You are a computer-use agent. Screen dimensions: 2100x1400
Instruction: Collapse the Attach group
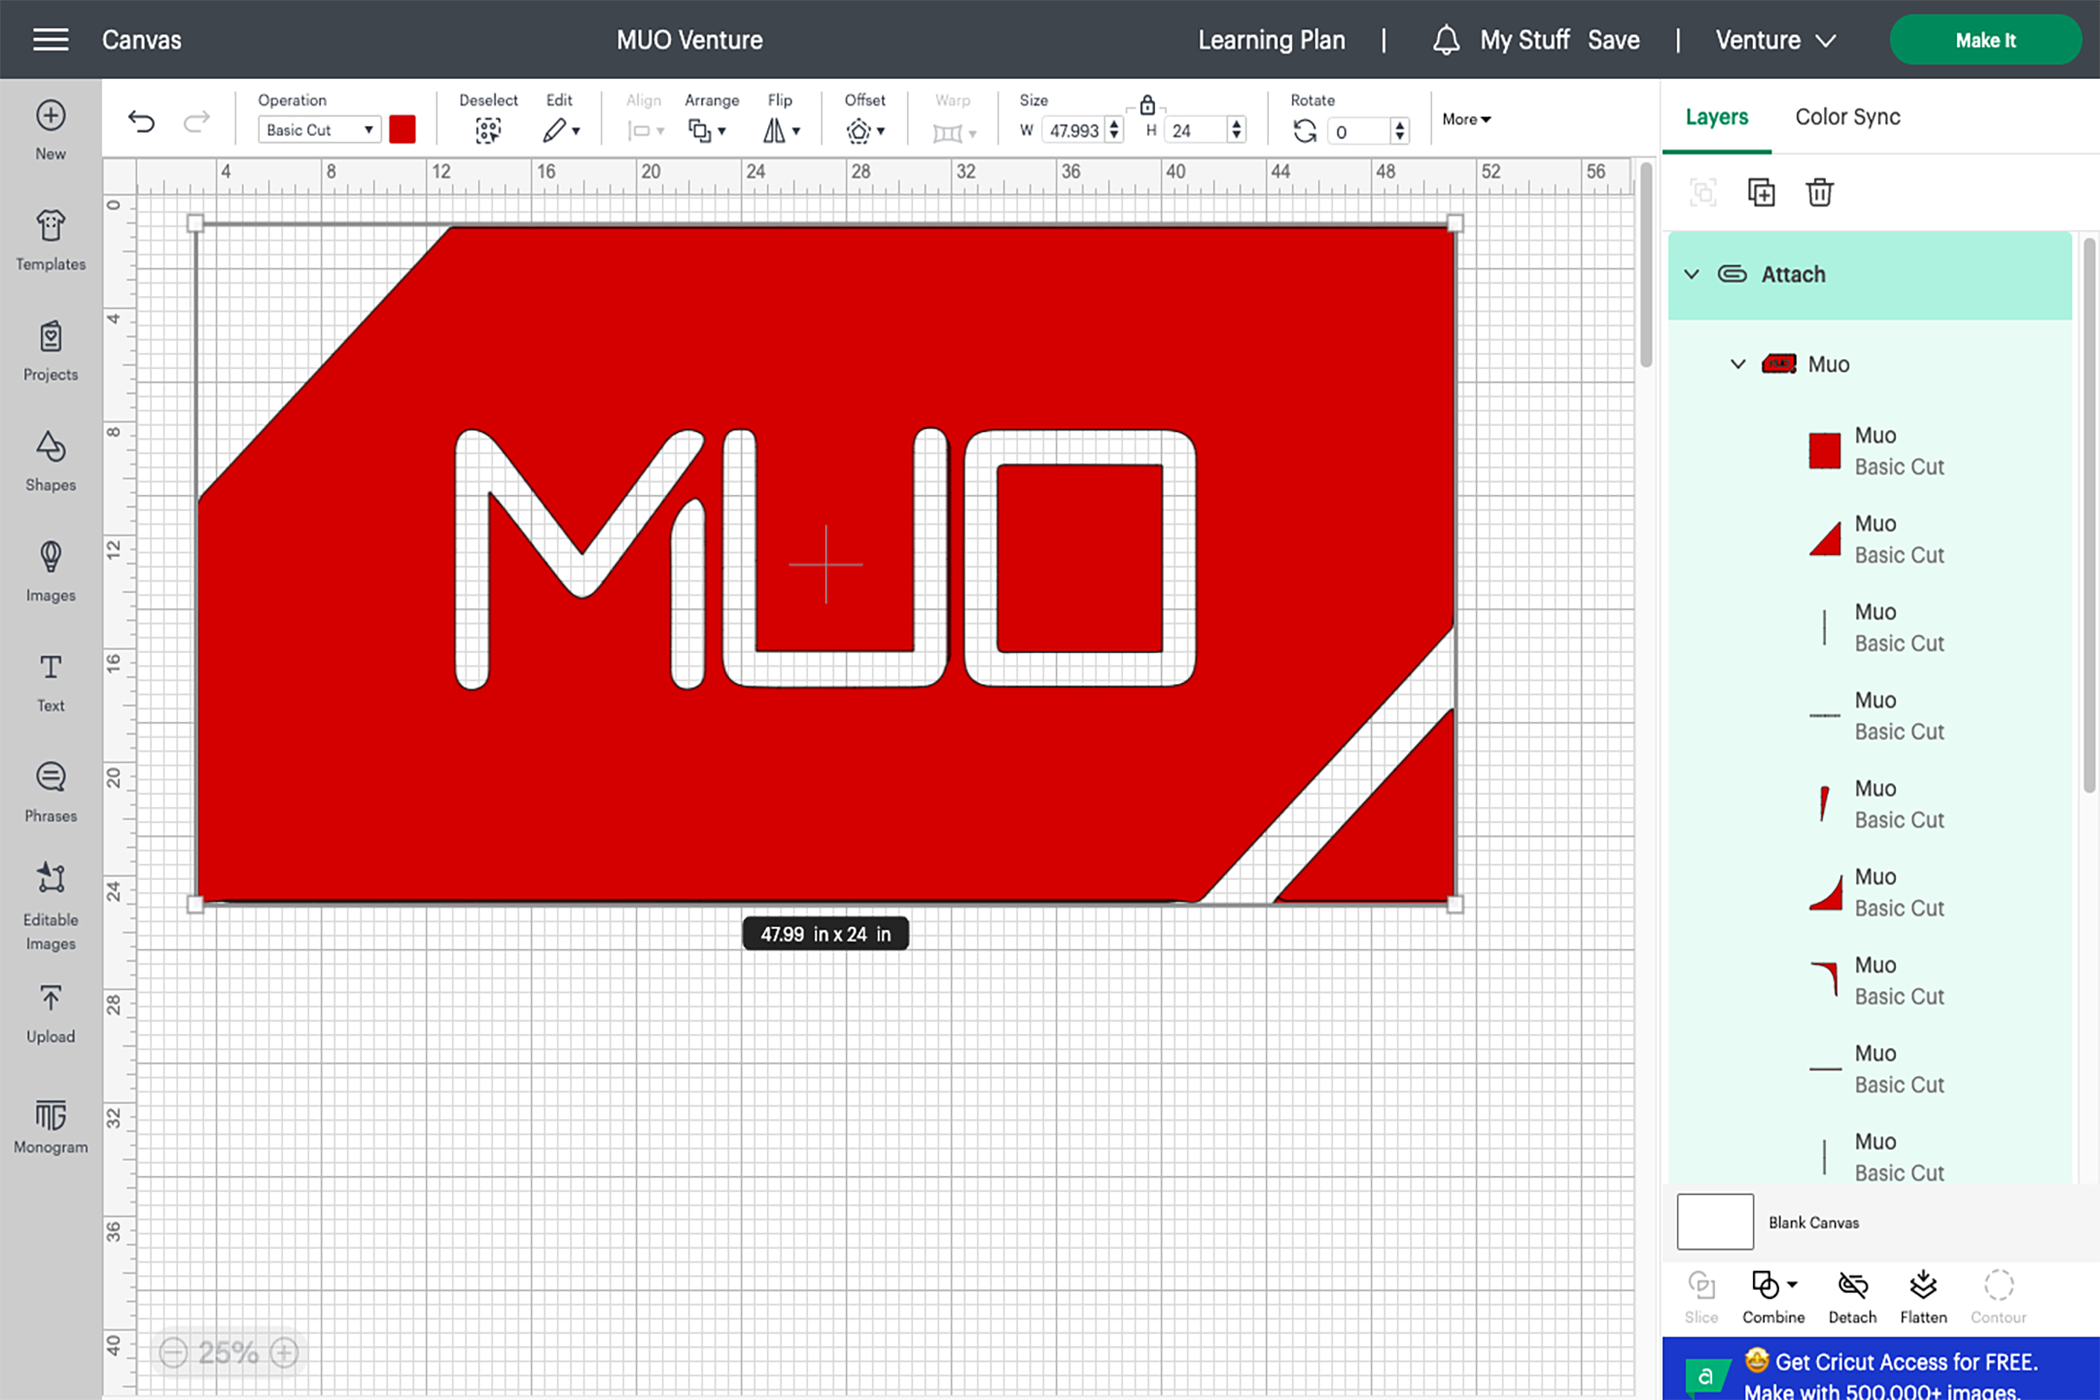[1691, 274]
